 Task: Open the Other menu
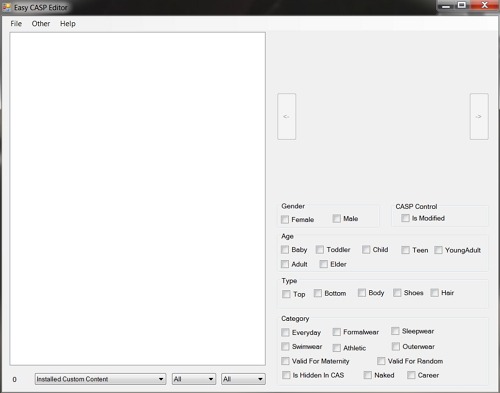pyautogui.click(x=41, y=24)
